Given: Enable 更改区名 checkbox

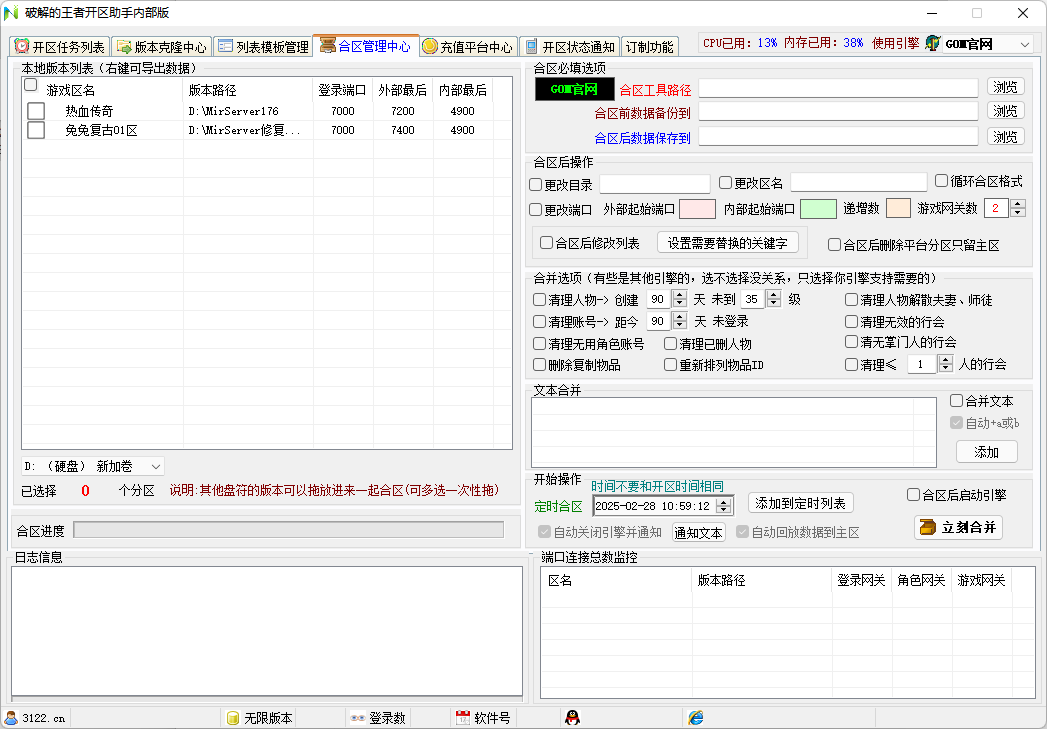Looking at the screenshot, I should [726, 183].
